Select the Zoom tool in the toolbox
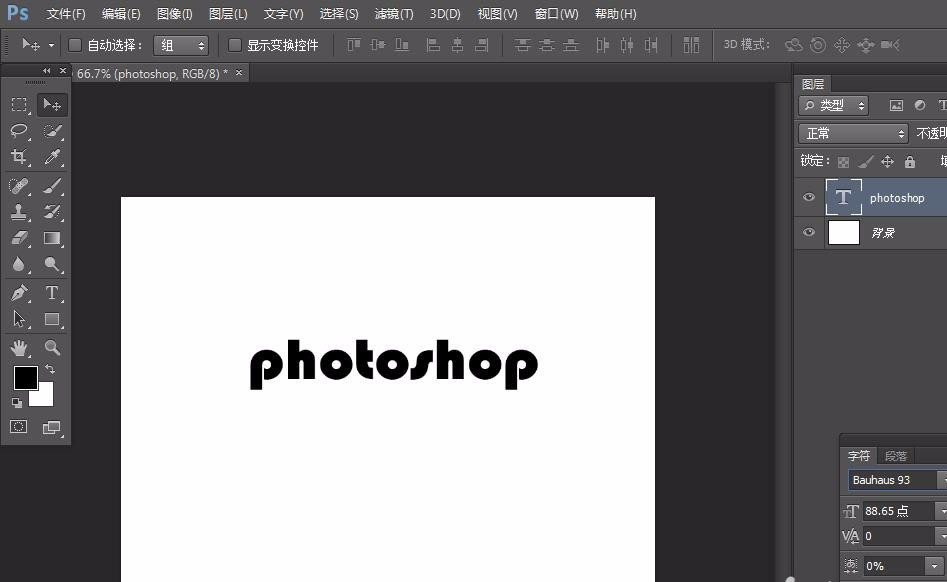This screenshot has height=582, width=947. click(x=52, y=347)
